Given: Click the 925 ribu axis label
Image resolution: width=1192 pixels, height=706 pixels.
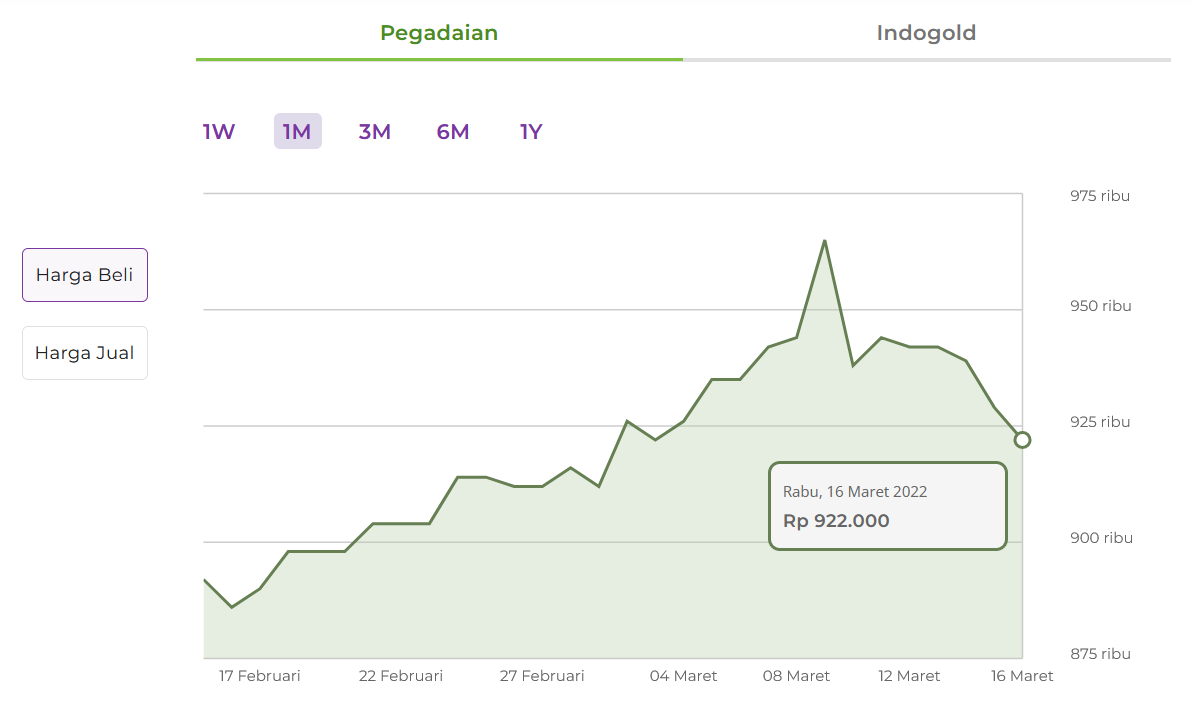Looking at the screenshot, I should pyautogui.click(x=1100, y=422).
